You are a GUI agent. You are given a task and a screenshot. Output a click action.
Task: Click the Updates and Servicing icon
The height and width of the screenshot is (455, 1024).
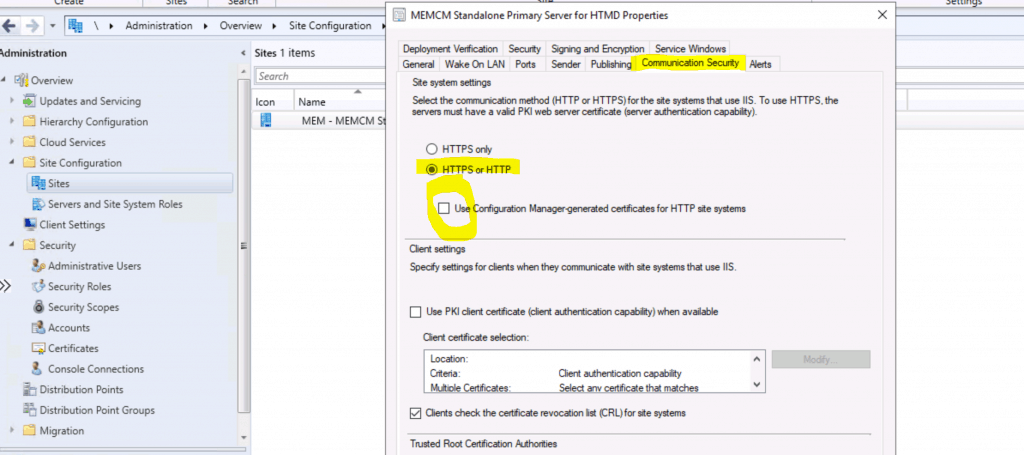pos(29,101)
